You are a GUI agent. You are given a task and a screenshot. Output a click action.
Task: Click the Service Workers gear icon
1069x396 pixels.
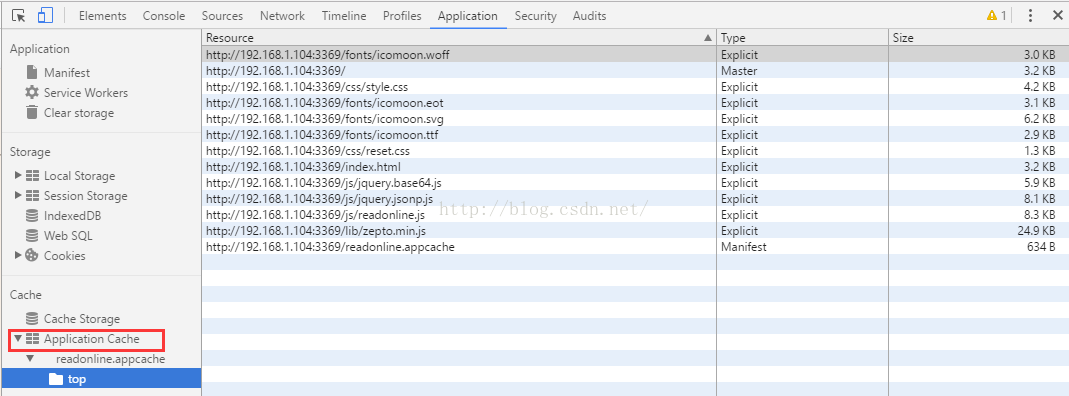[31, 92]
